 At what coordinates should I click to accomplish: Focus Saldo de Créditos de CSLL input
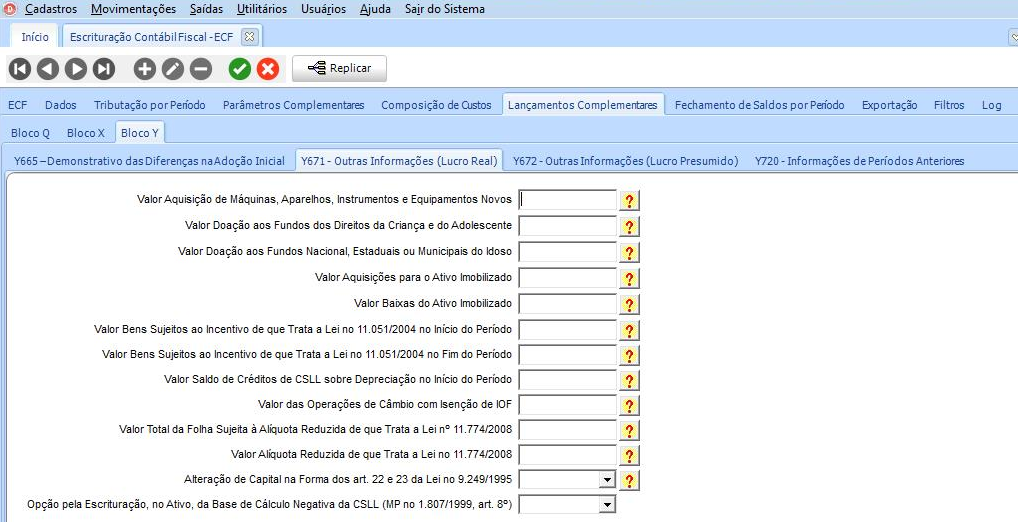(567, 380)
